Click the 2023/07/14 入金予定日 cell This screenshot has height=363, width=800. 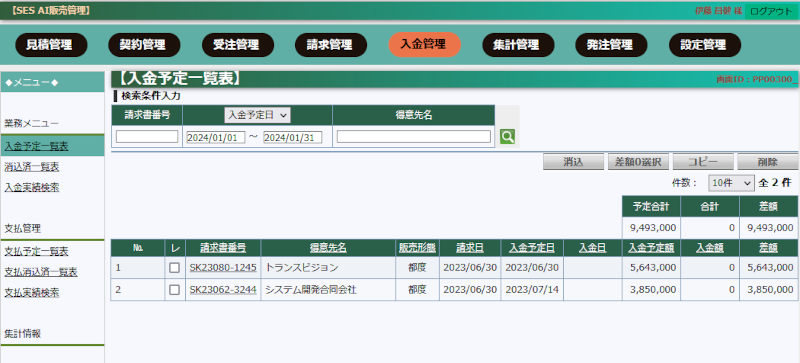point(532,289)
